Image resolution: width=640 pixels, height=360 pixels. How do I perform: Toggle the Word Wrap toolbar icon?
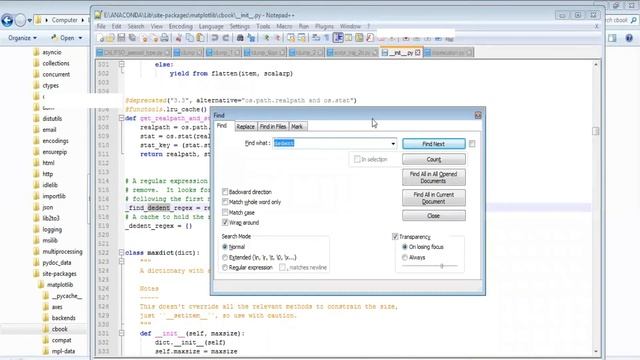tap(316, 38)
